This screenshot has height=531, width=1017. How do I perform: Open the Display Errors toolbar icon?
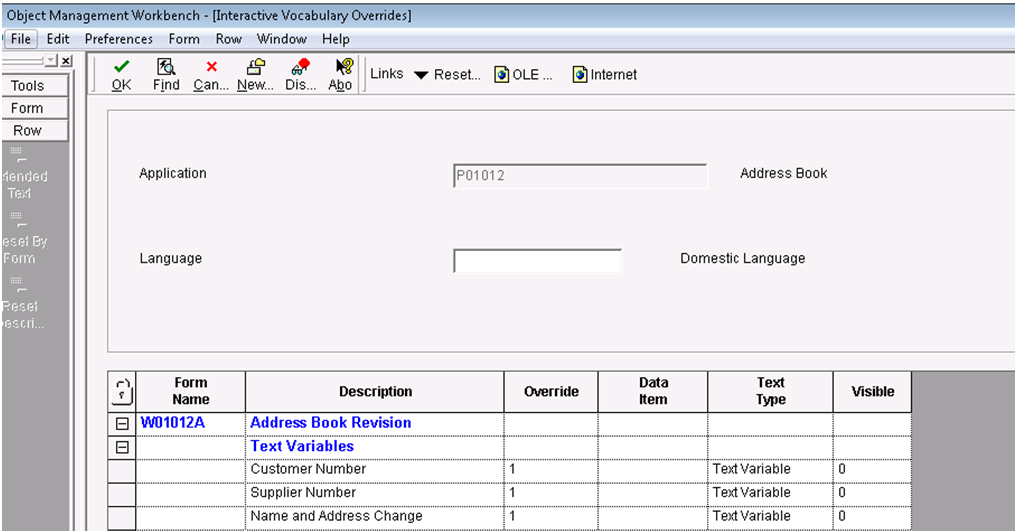(x=300, y=67)
